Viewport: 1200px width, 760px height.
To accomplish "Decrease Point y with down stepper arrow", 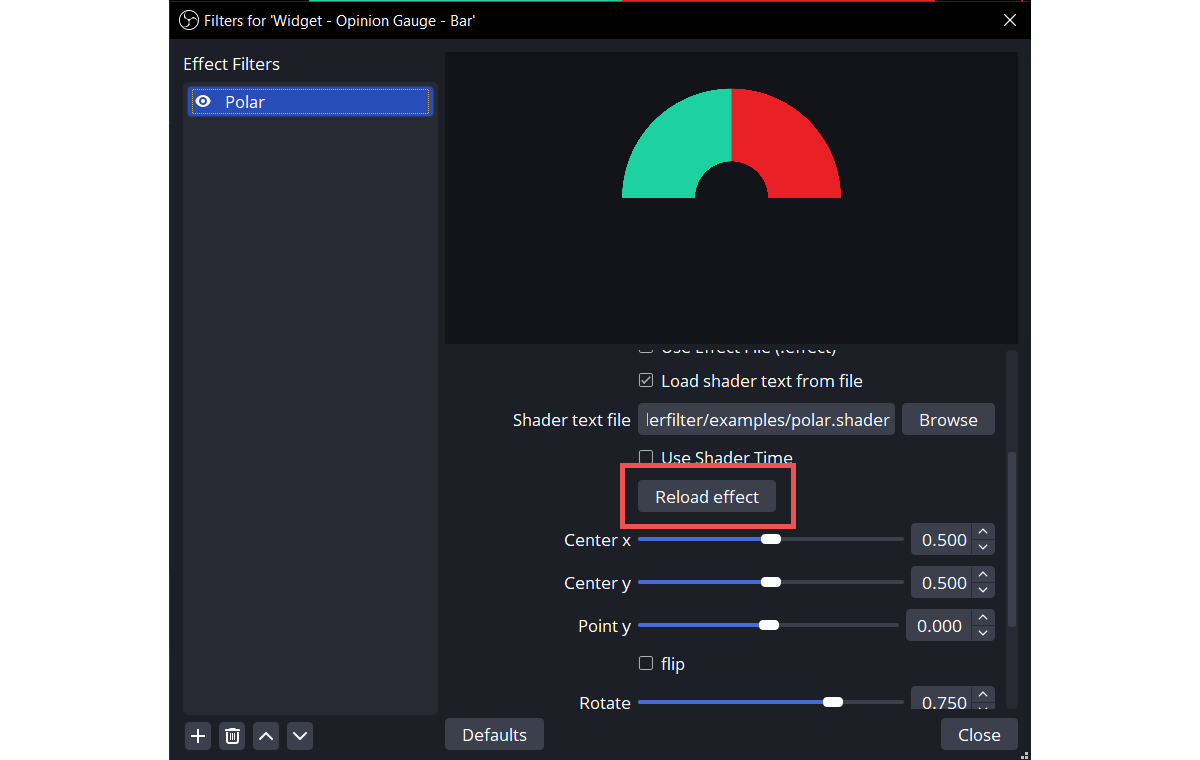I will [x=983, y=634].
